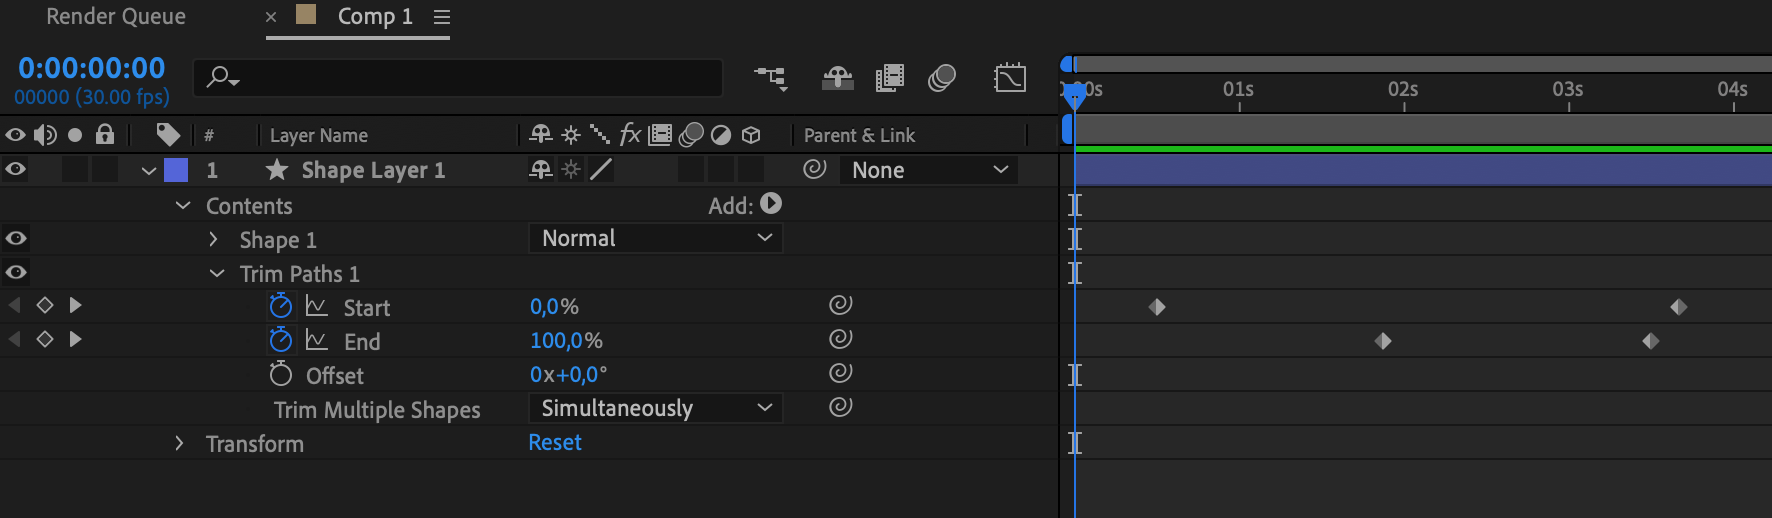
Task: Open search options dropdown arrow
Action: coord(236,83)
